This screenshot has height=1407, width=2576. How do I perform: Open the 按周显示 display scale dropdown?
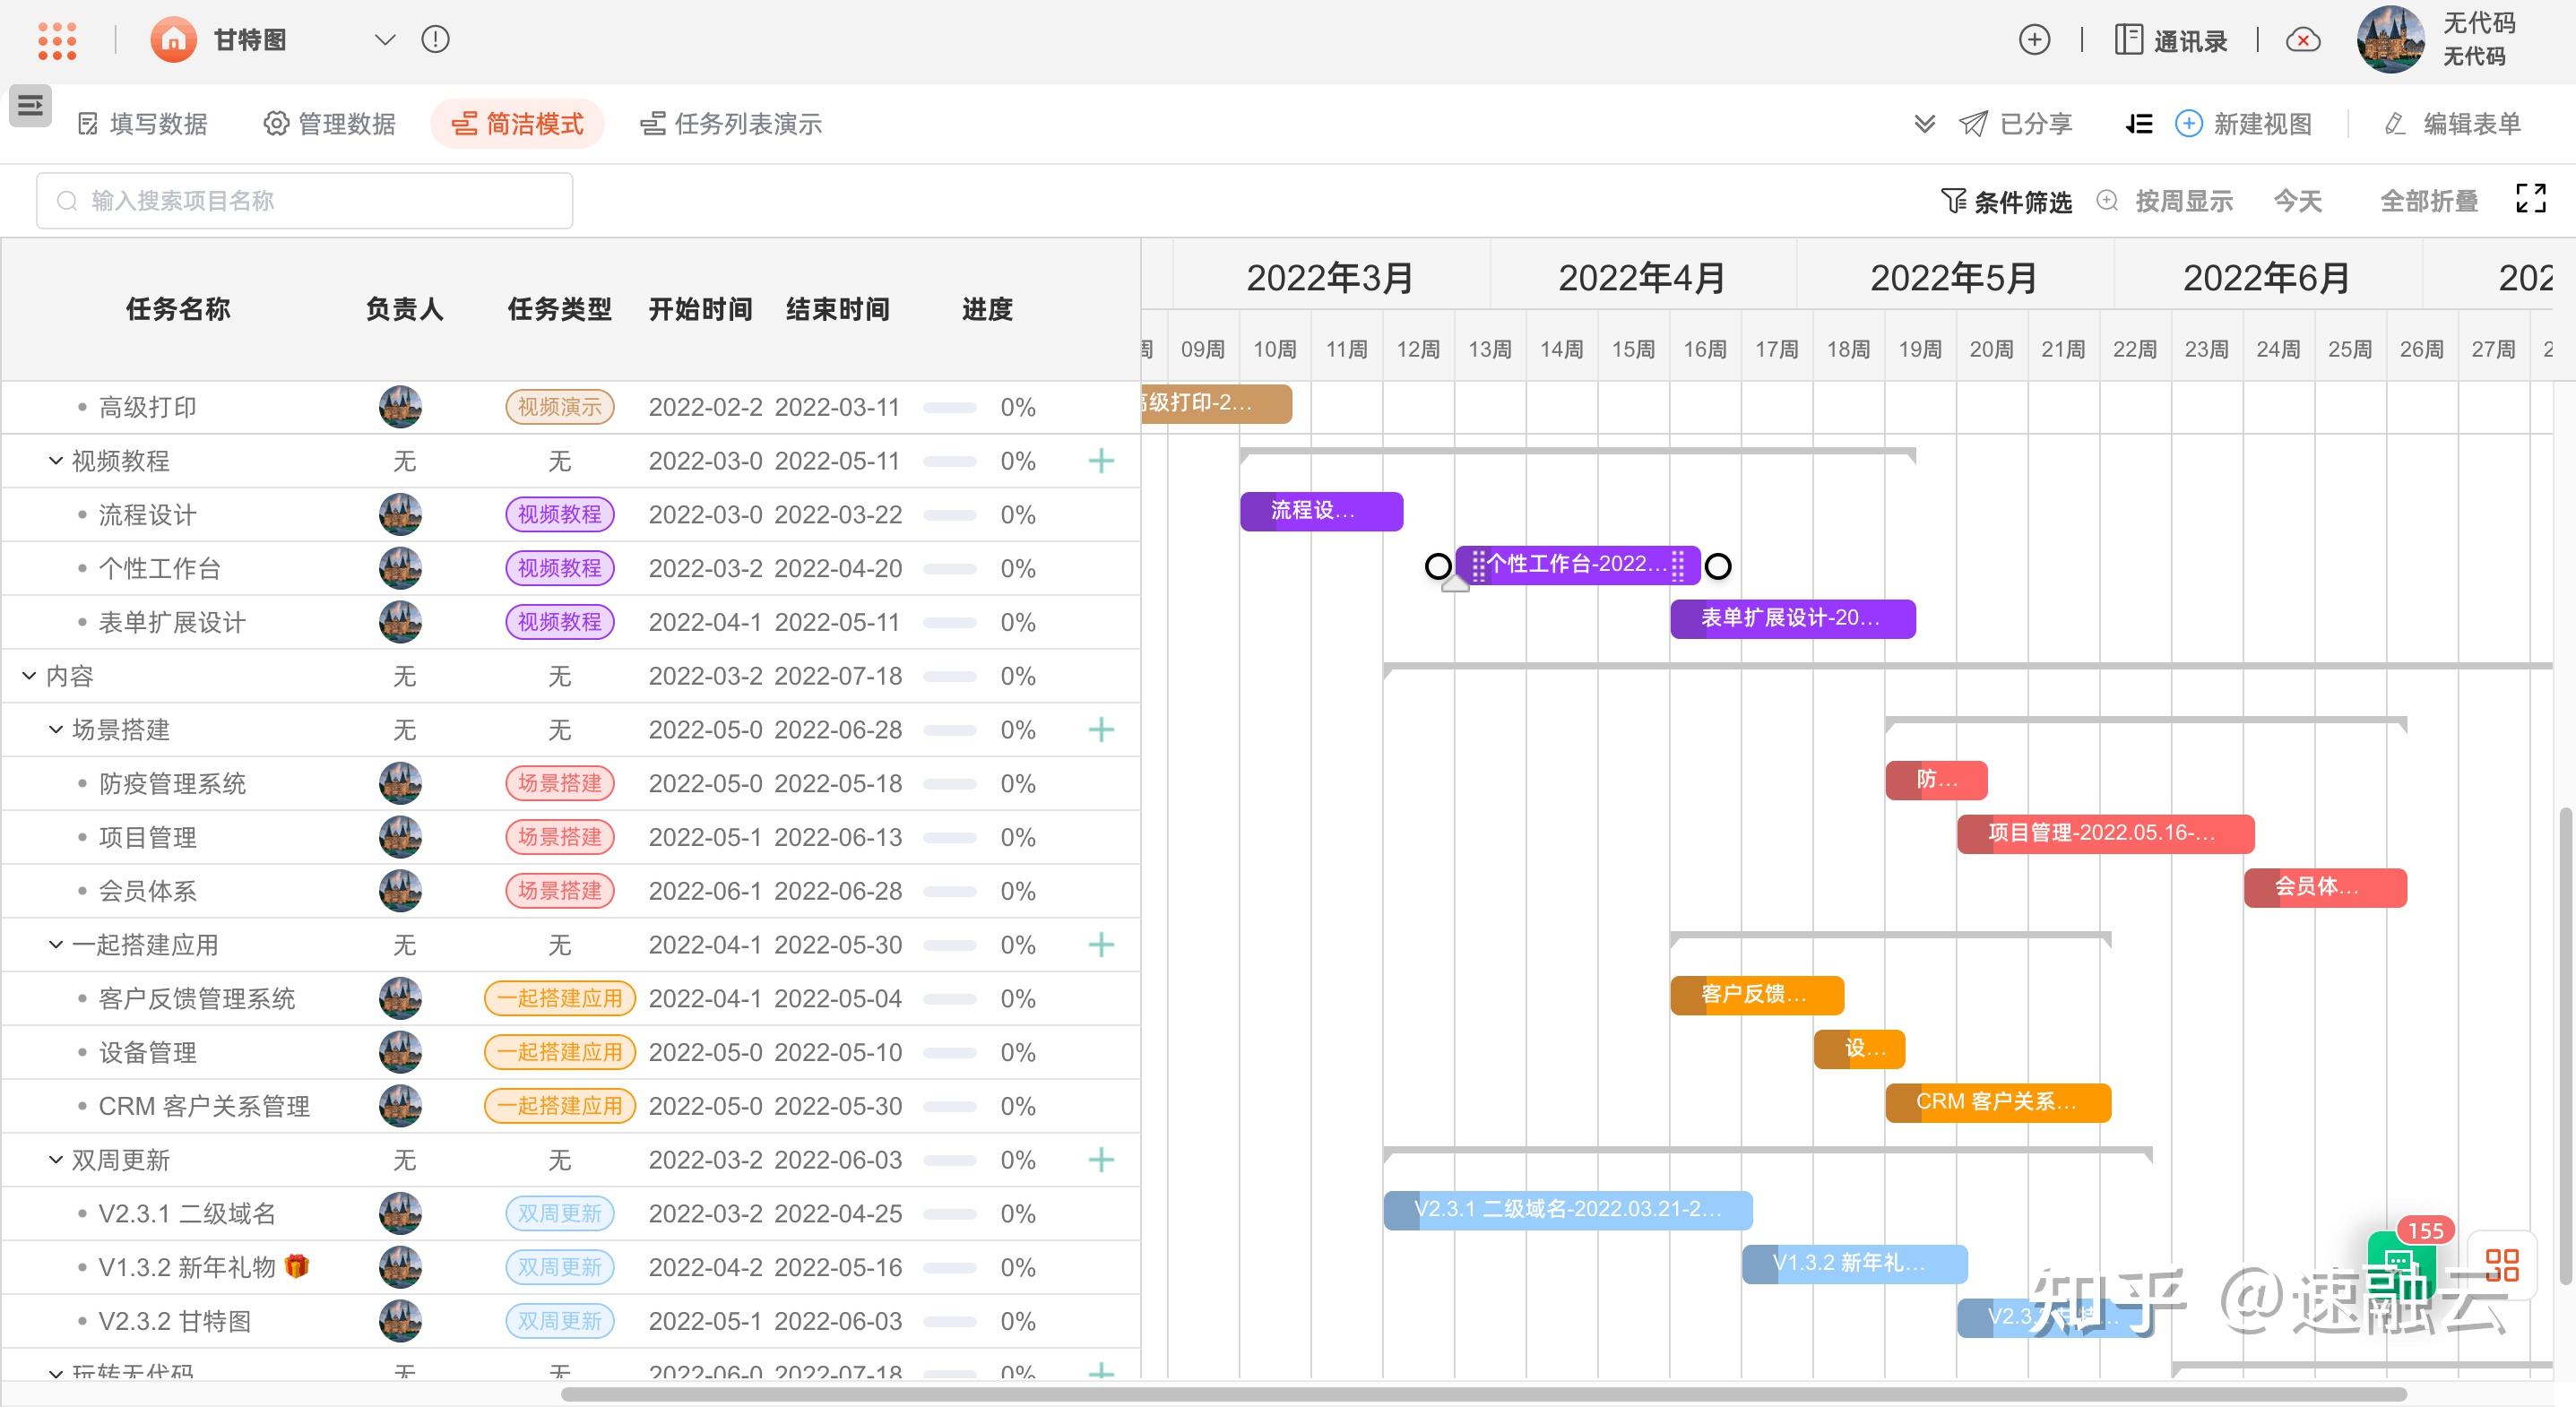click(2184, 201)
